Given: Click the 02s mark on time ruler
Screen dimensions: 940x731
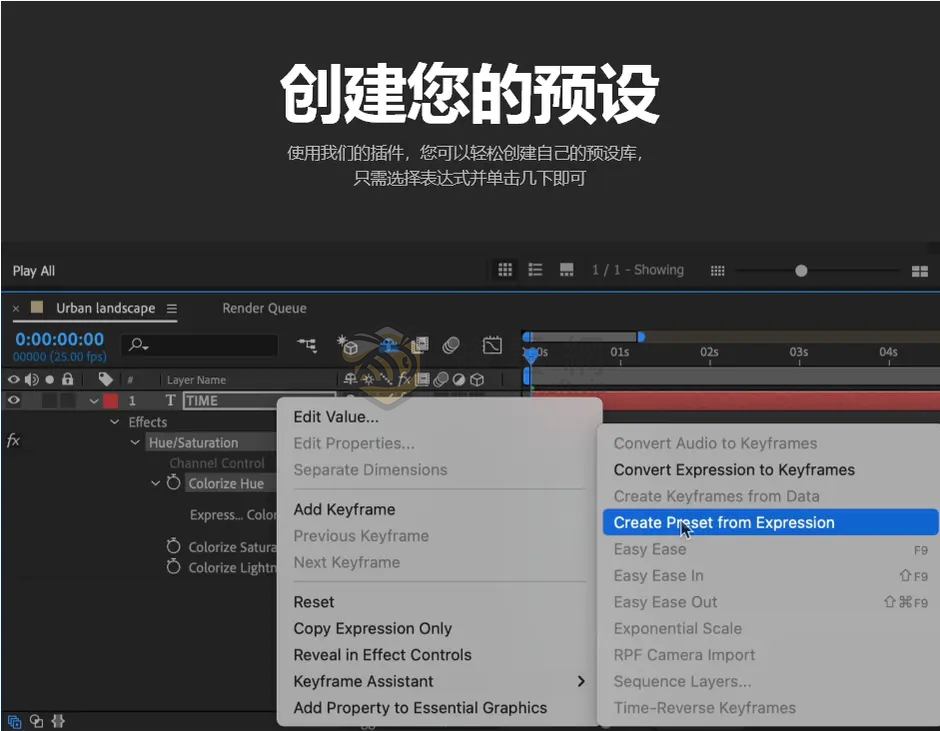Looking at the screenshot, I should coord(709,352).
